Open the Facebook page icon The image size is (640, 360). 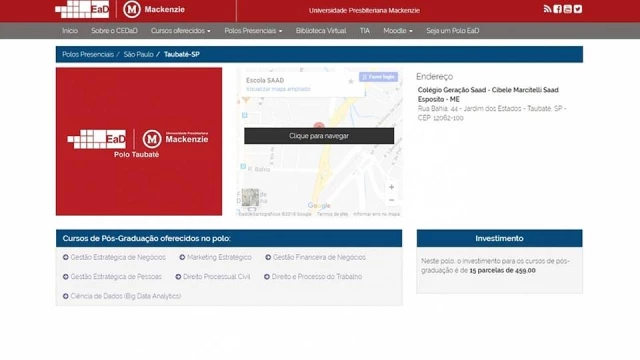[558, 9]
